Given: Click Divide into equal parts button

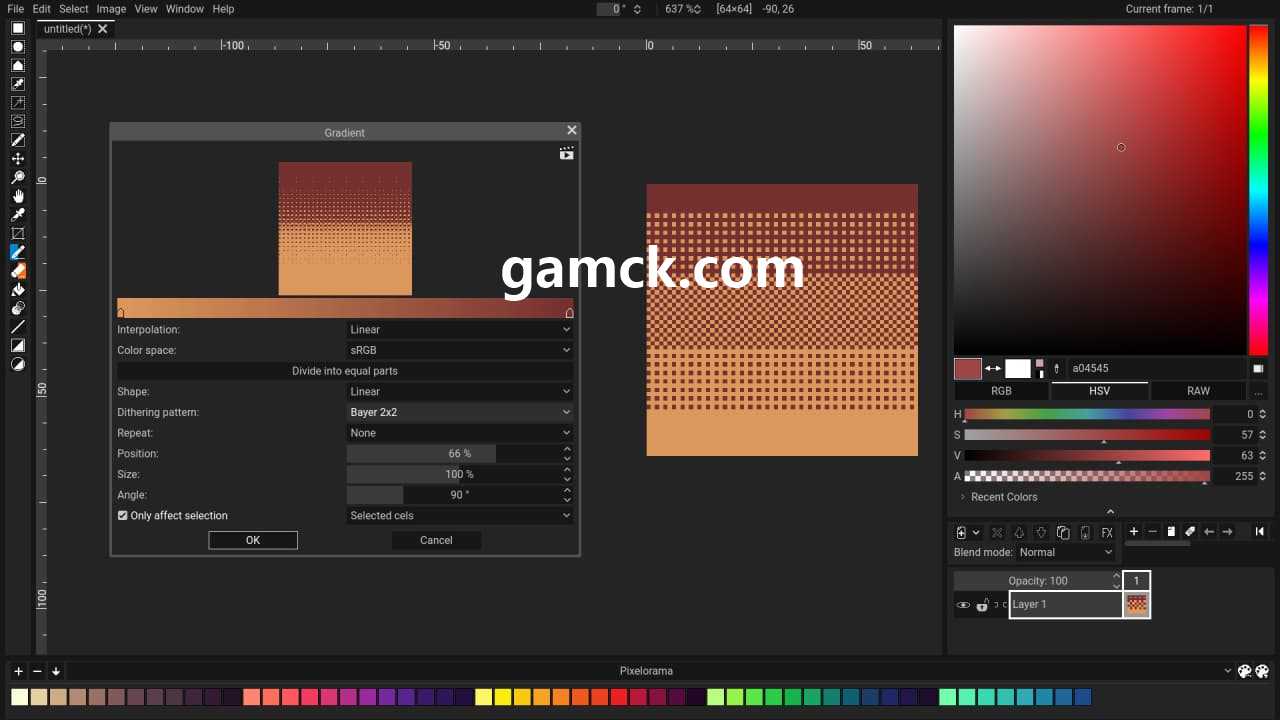Looking at the screenshot, I should click(x=345, y=371).
